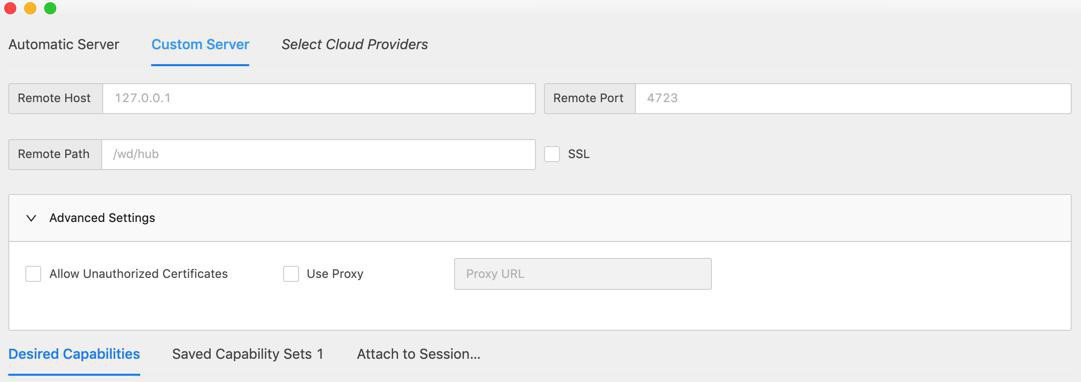Click the red close window button
This screenshot has width=1081, height=382.
tap(10, 8)
